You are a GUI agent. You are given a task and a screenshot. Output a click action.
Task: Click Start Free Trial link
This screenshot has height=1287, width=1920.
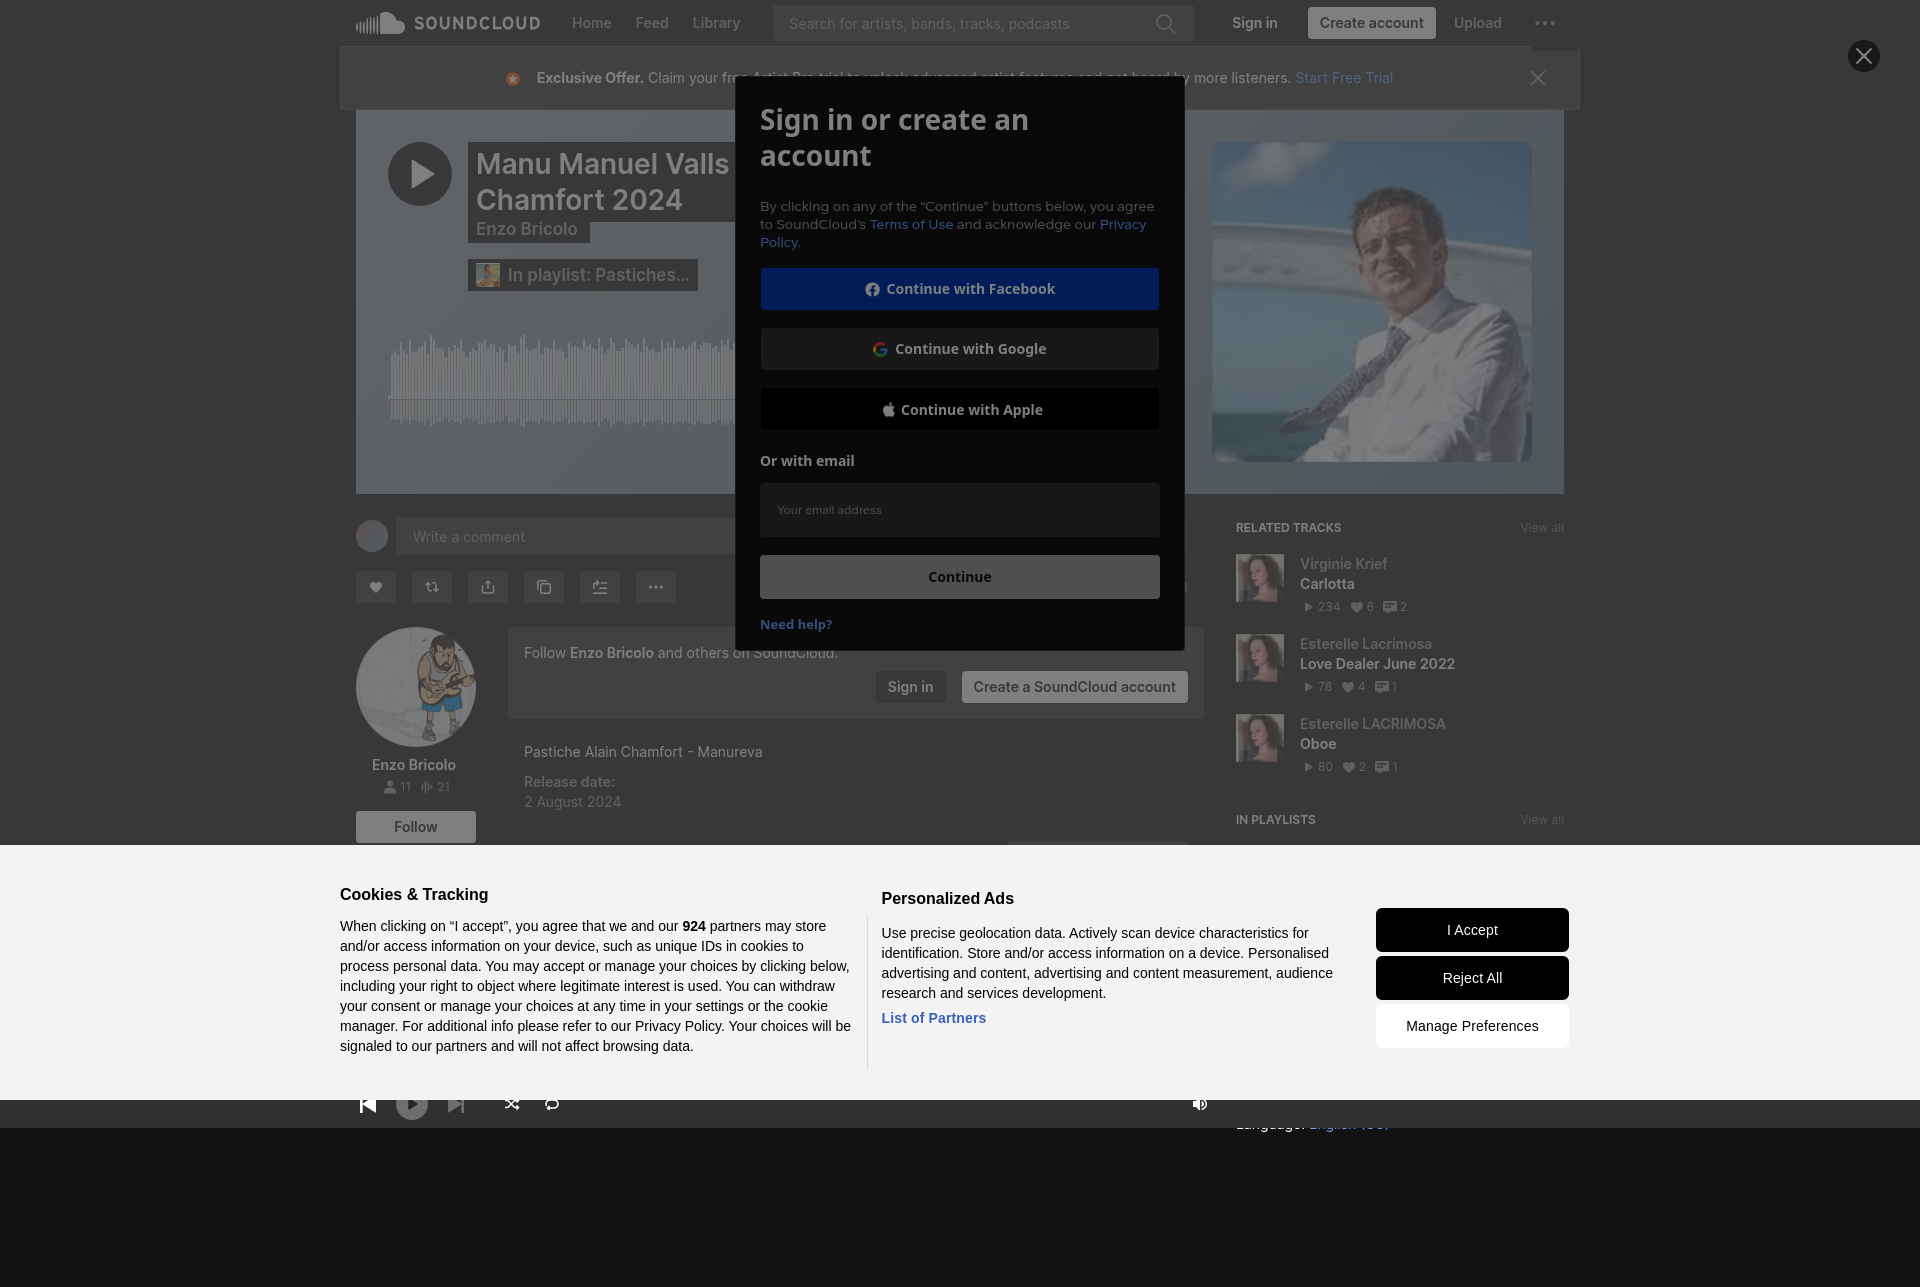1343,78
